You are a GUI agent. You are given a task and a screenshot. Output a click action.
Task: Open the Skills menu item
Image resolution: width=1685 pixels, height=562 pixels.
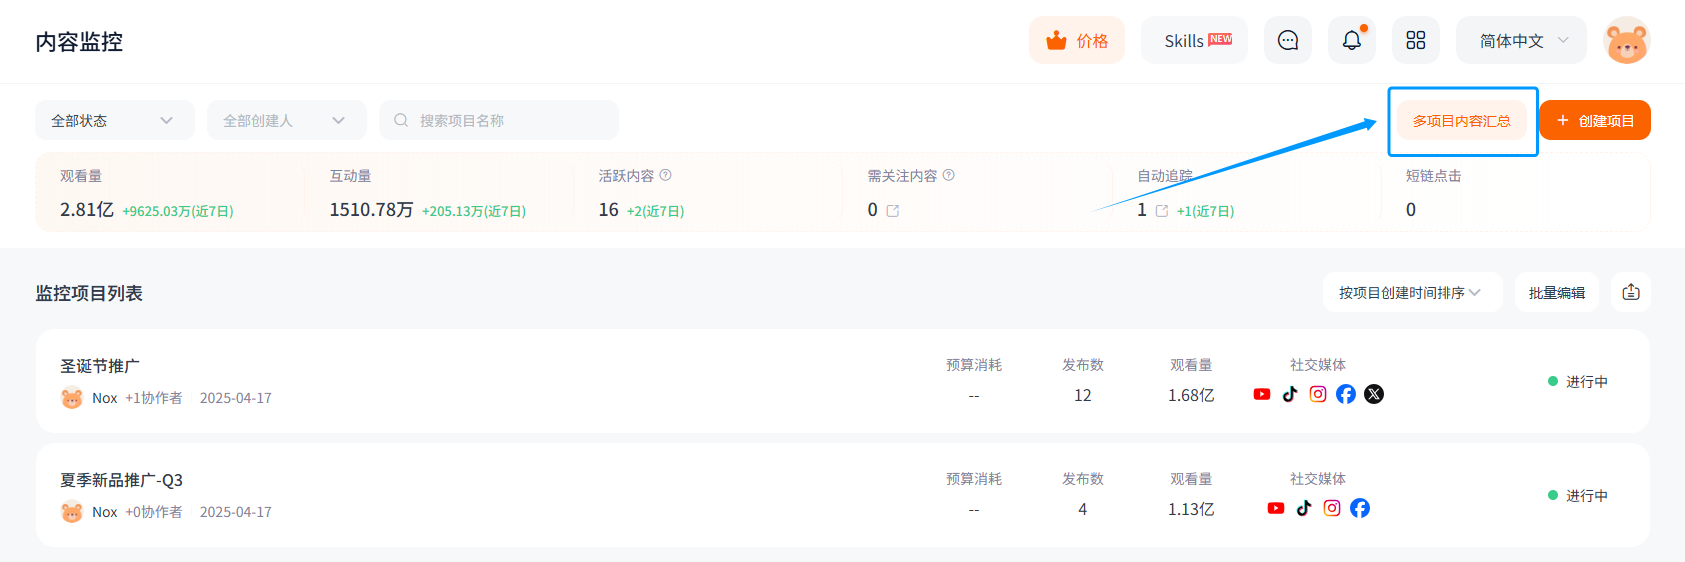tap(1195, 40)
